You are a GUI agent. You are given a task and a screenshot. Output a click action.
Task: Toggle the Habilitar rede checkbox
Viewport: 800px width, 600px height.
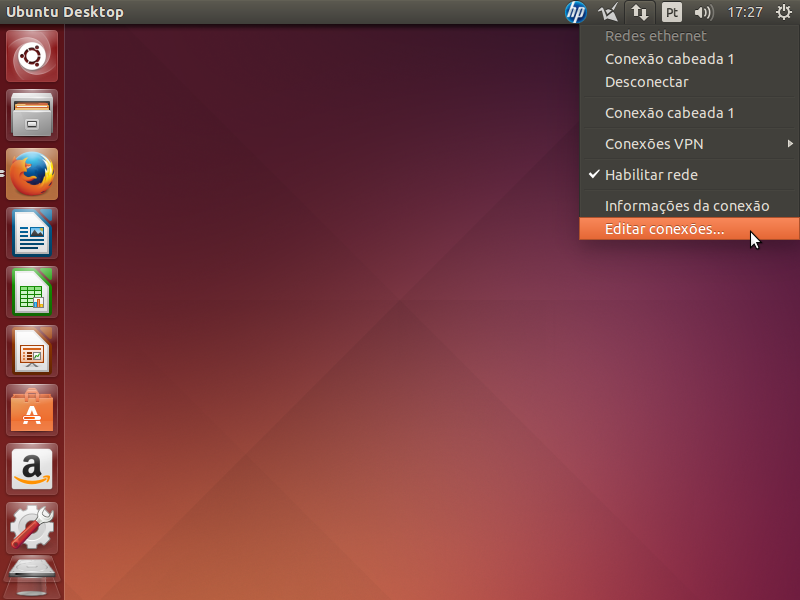click(x=651, y=175)
